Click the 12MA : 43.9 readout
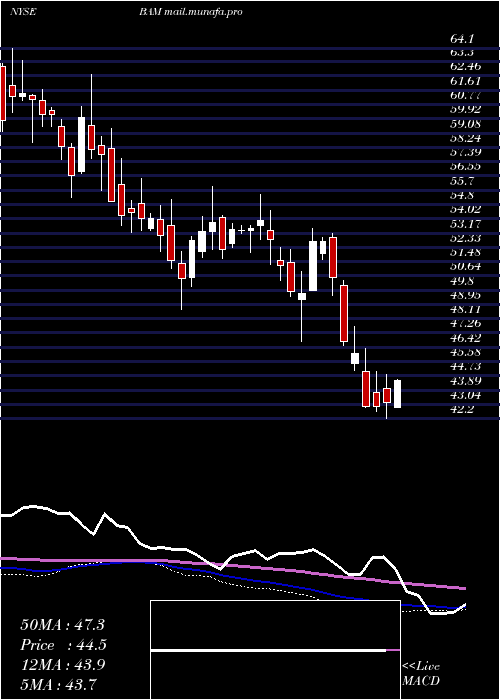This screenshot has height=700, width=500. (x=62, y=665)
